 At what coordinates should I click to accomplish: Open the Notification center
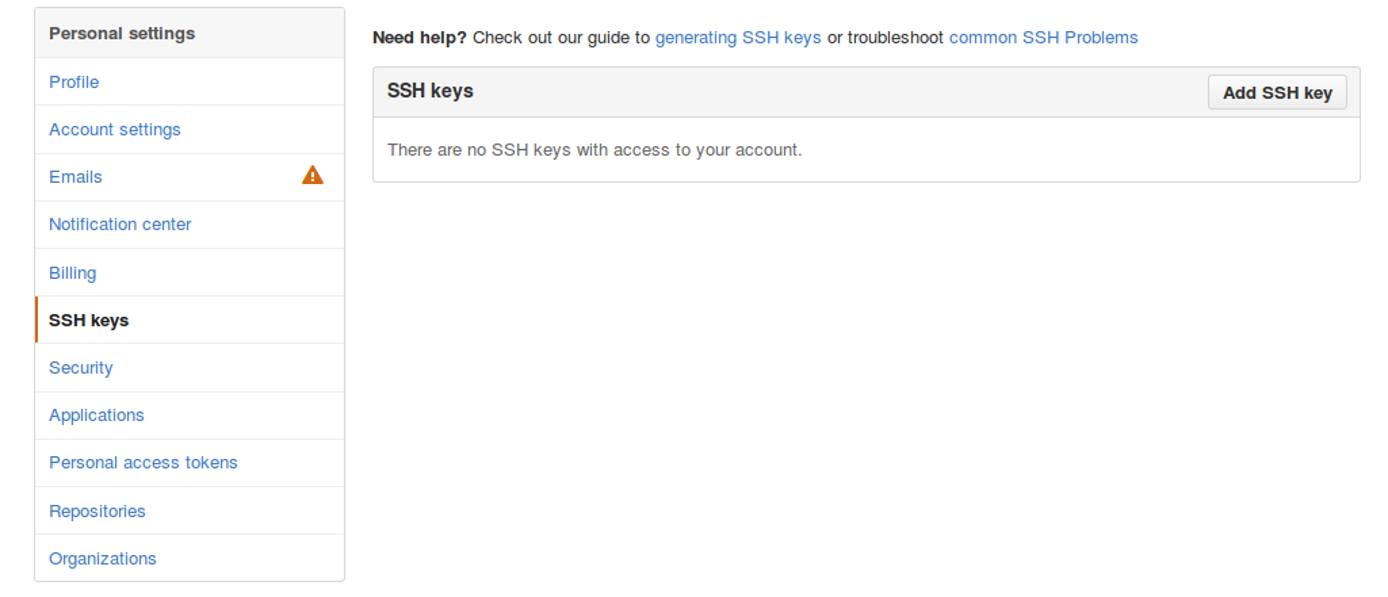click(120, 224)
